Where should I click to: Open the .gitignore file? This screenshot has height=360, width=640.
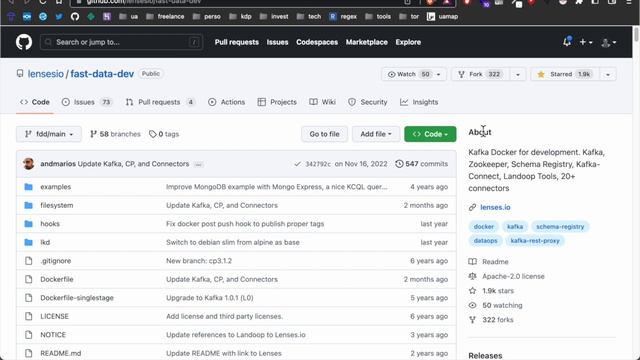pos(56,261)
